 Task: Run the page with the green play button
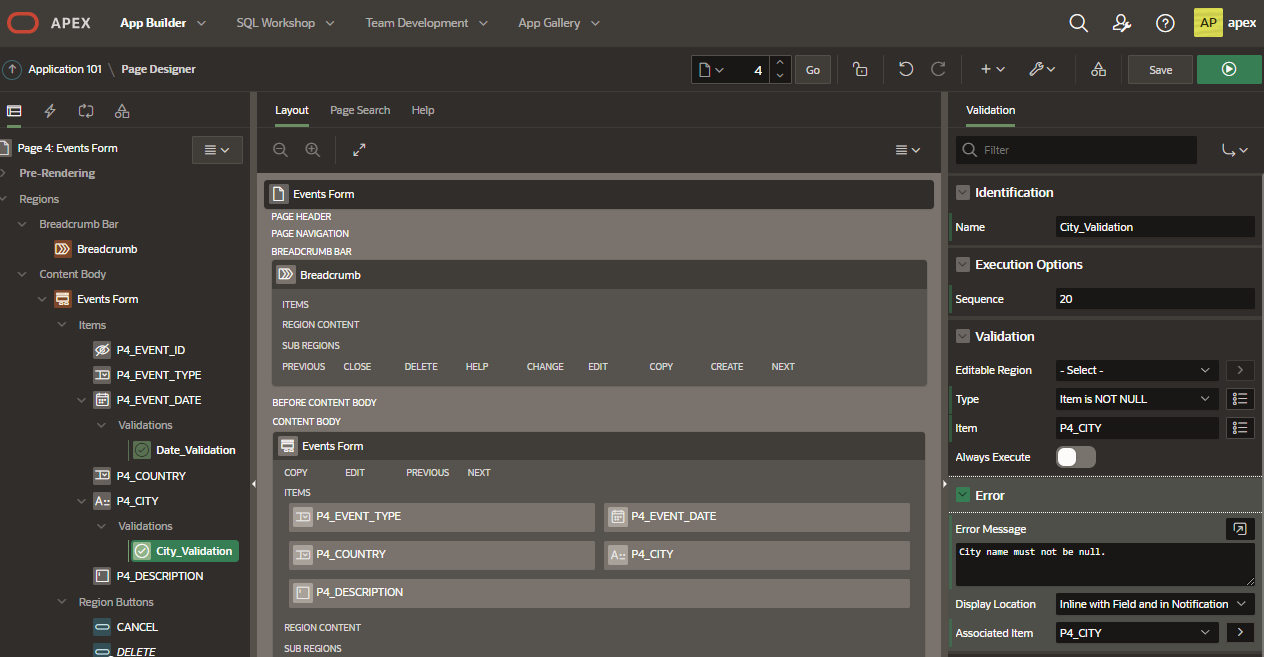(1229, 69)
